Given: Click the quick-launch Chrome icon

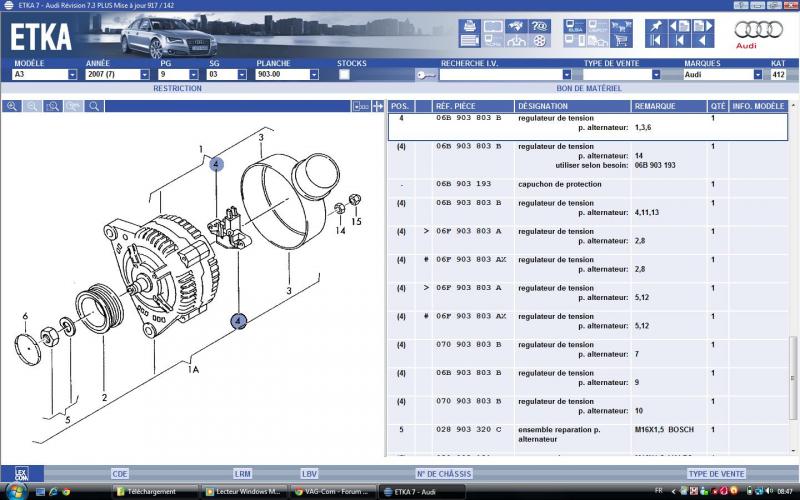Looking at the screenshot, I should (x=66, y=492).
